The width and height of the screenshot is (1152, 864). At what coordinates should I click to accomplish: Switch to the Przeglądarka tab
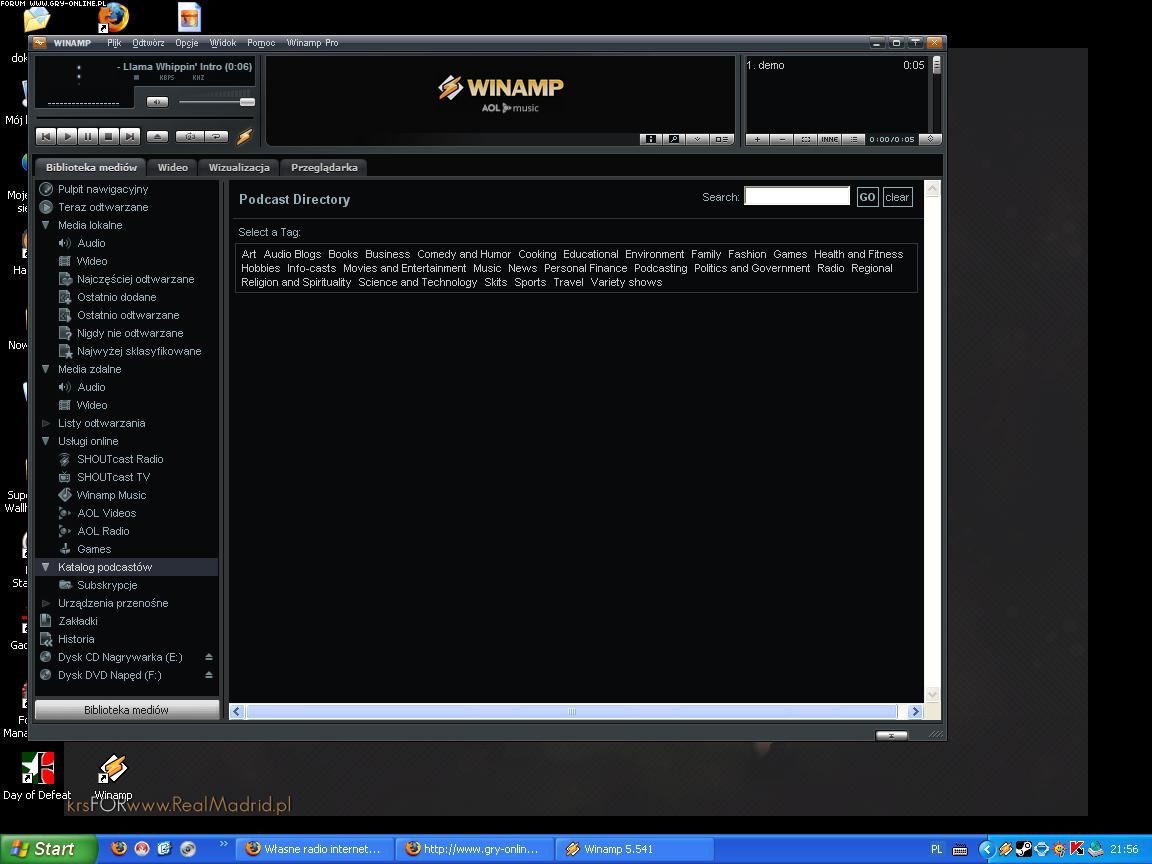(324, 168)
